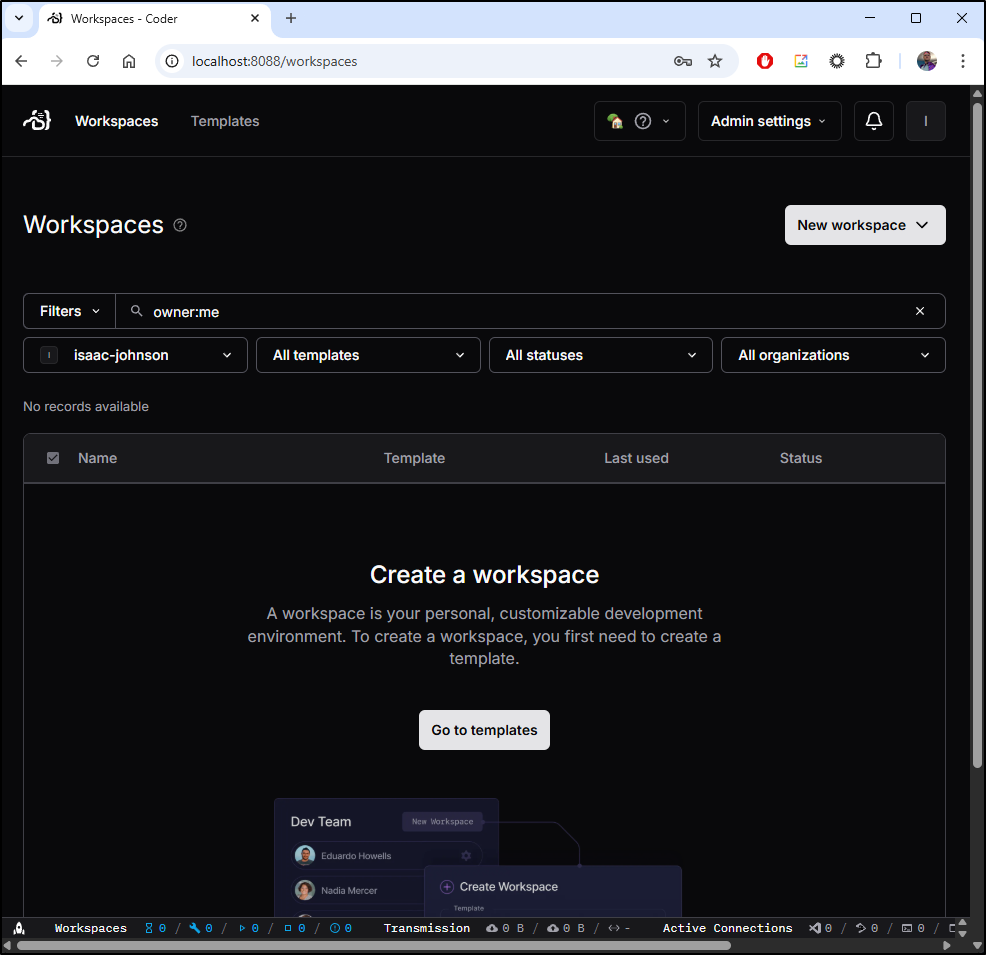Viewport: 986px width, 955px height.
Task: Select the Workspaces - Coder browser tab
Action: pos(154,19)
